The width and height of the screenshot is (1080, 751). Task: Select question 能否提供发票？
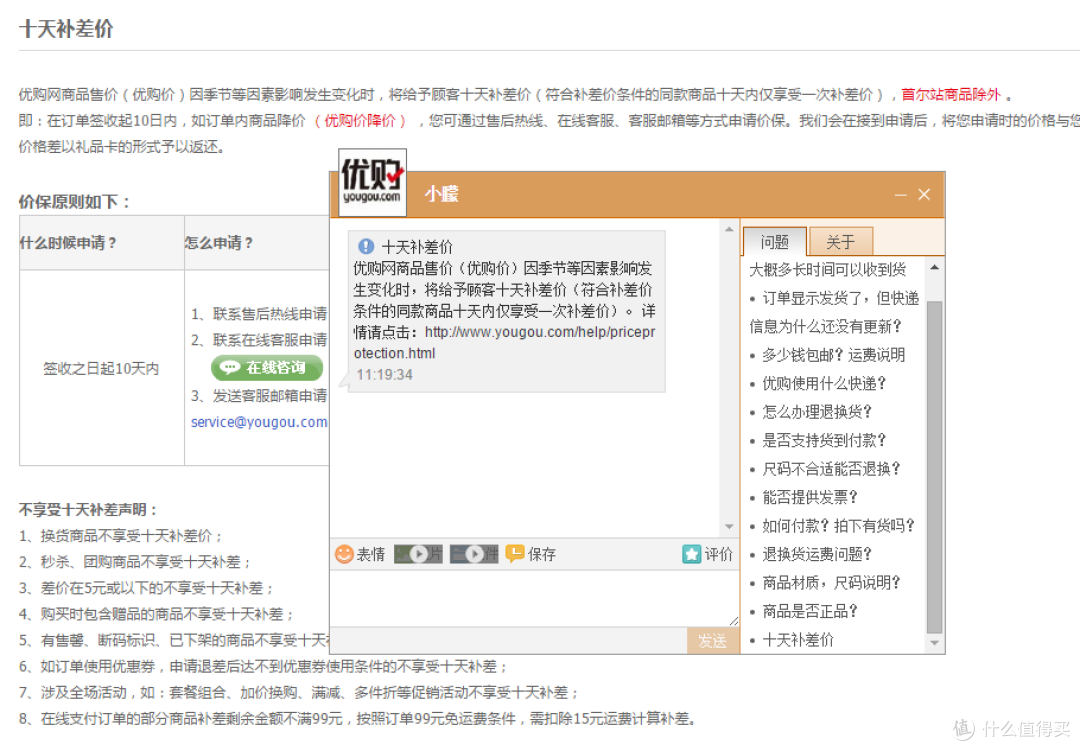click(810, 497)
